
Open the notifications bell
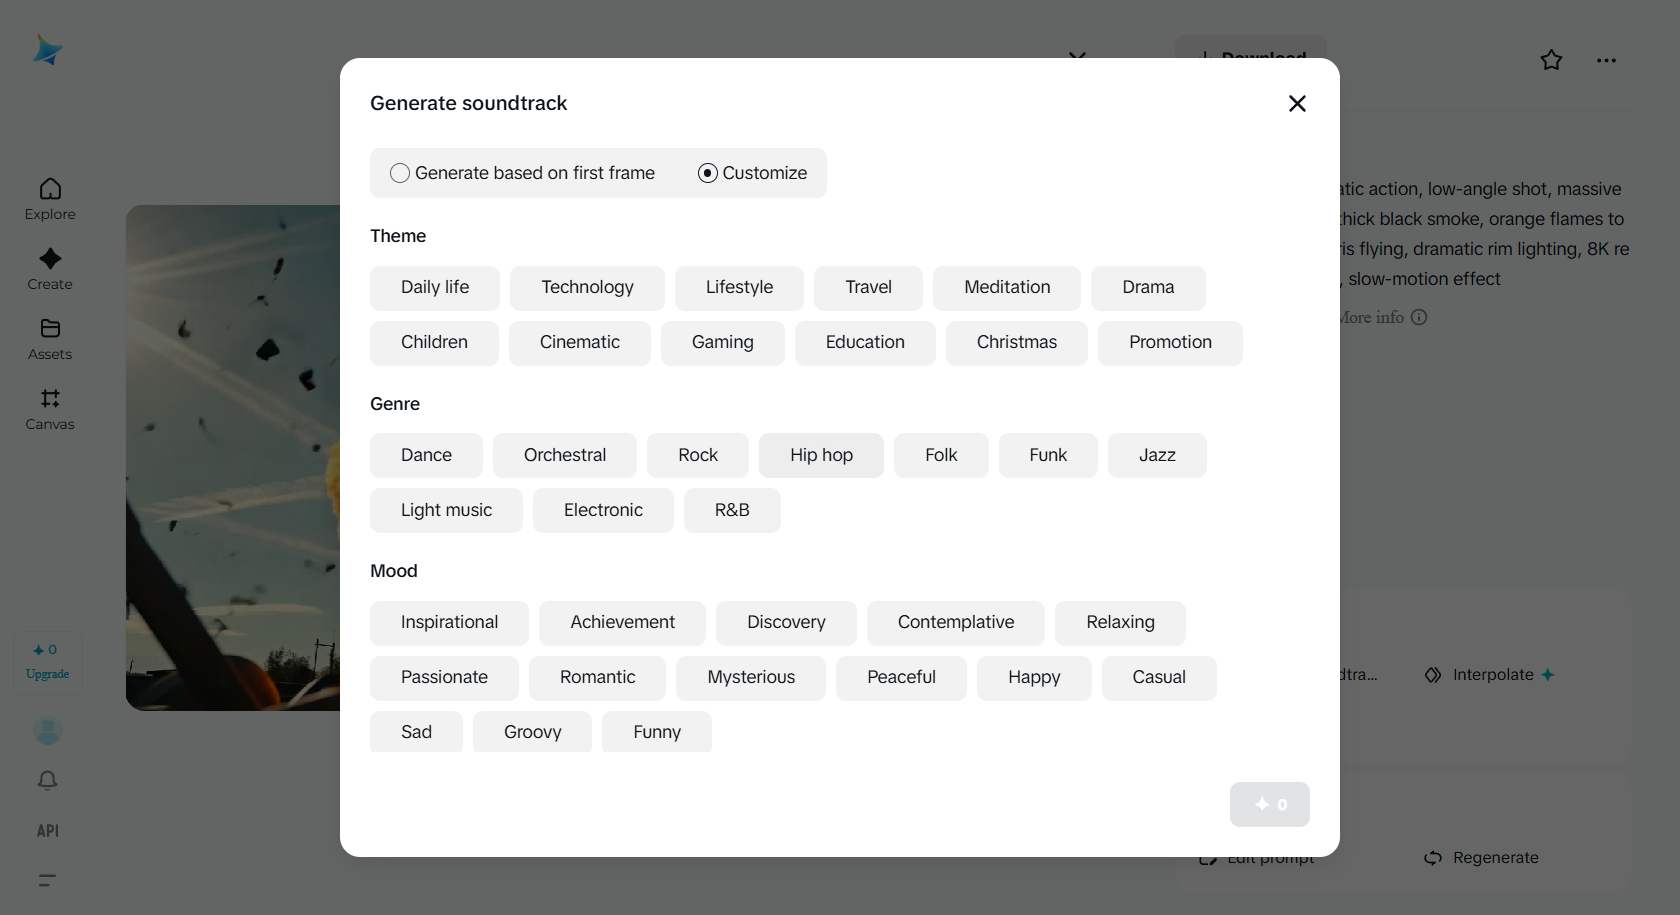coord(47,780)
